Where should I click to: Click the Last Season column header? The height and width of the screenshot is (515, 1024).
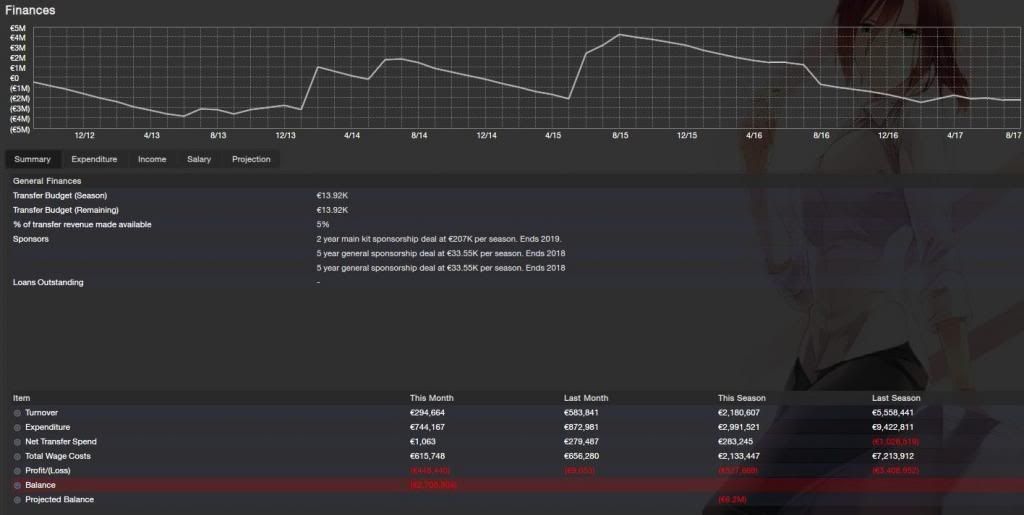(x=896, y=398)
